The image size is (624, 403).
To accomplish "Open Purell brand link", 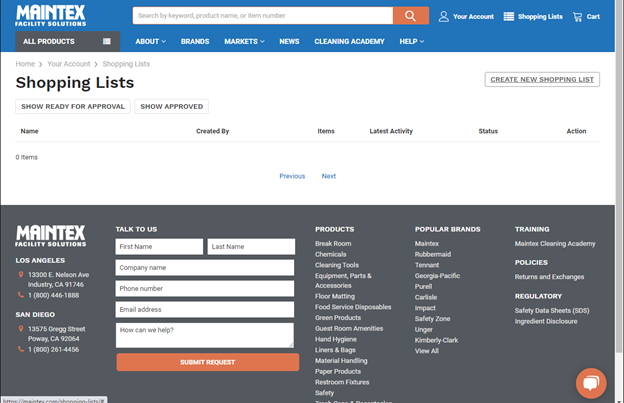I will [423, 286].
